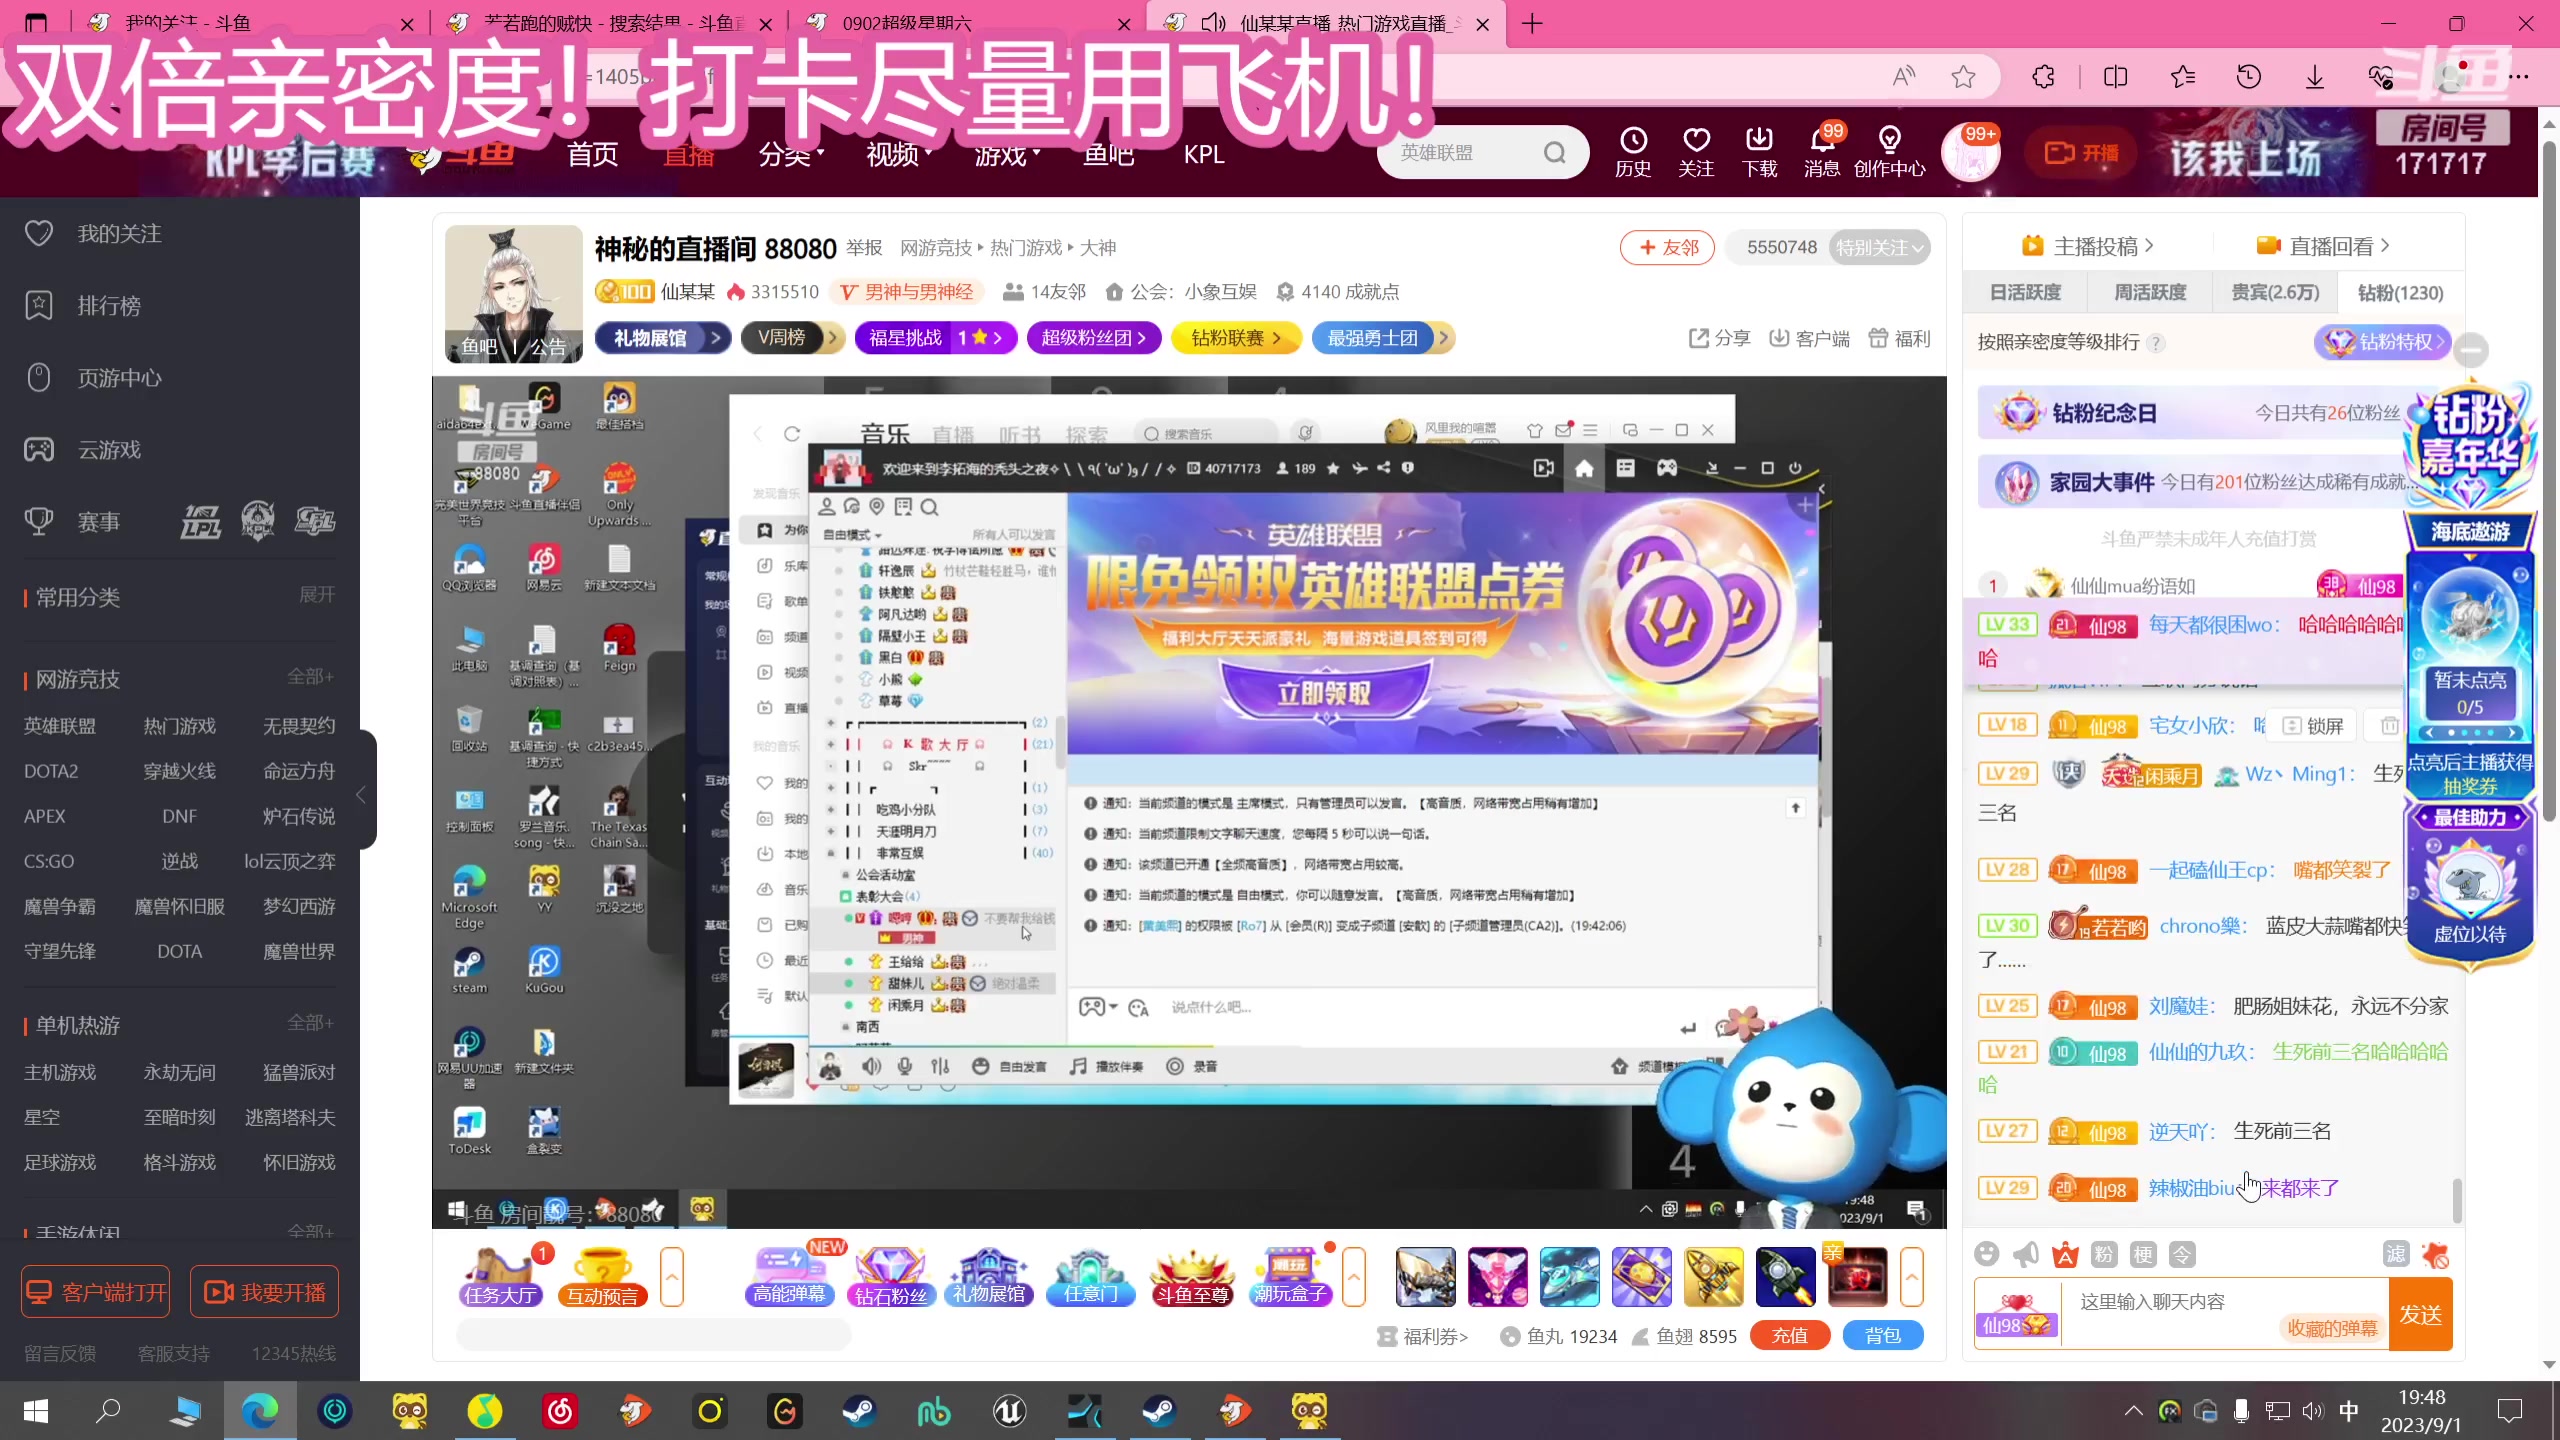2560x1440 pixels.
Task: Enable the loudspeaker broadcast mode in chat
Action: coord(2026,1253)
